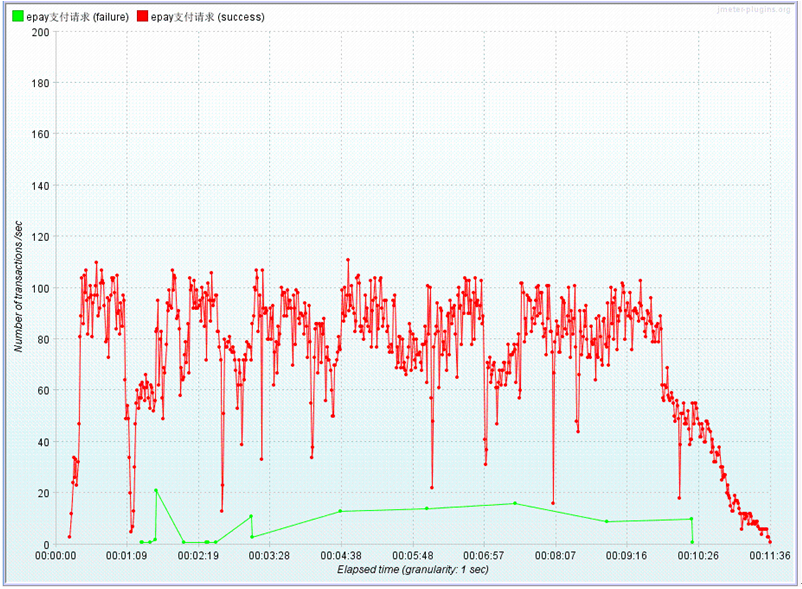The height and width of the screenshot is (589, 802).
Task: Click the green failure legend swatch
Action: click(x=17, y=16)
